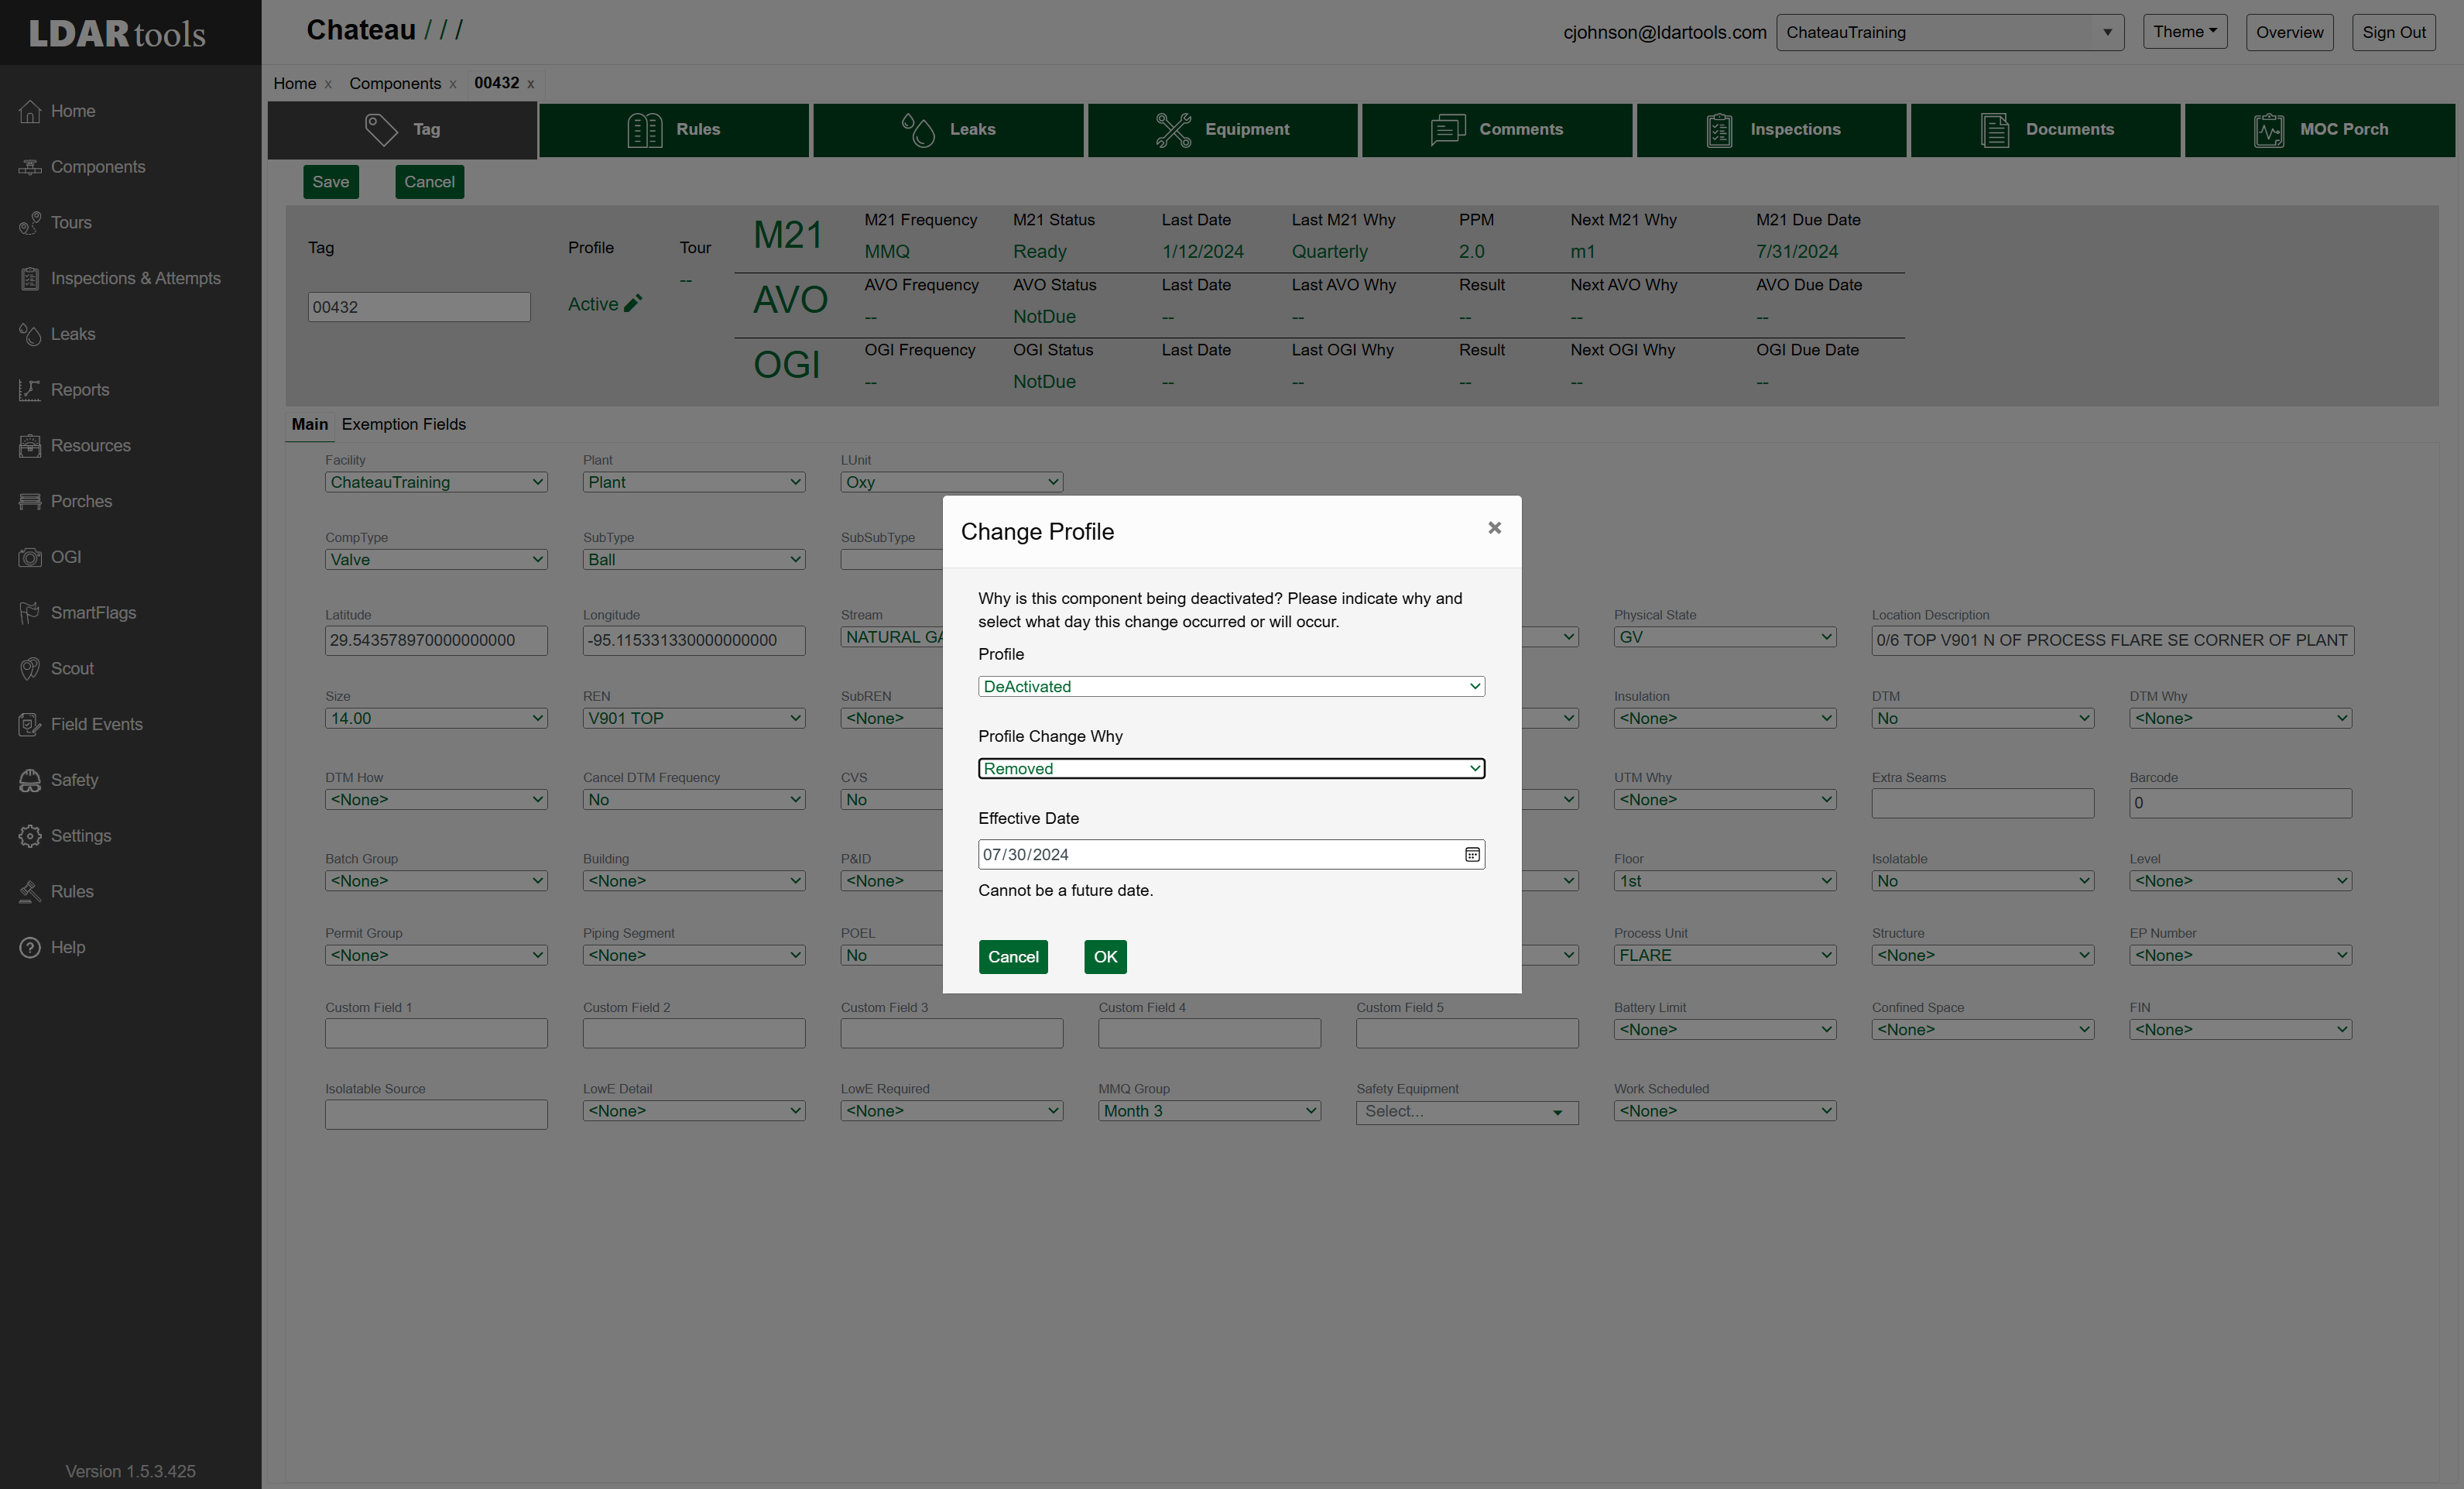
Task: Open the Profile Change Why dropdown
Action: tap(1231, 768)
